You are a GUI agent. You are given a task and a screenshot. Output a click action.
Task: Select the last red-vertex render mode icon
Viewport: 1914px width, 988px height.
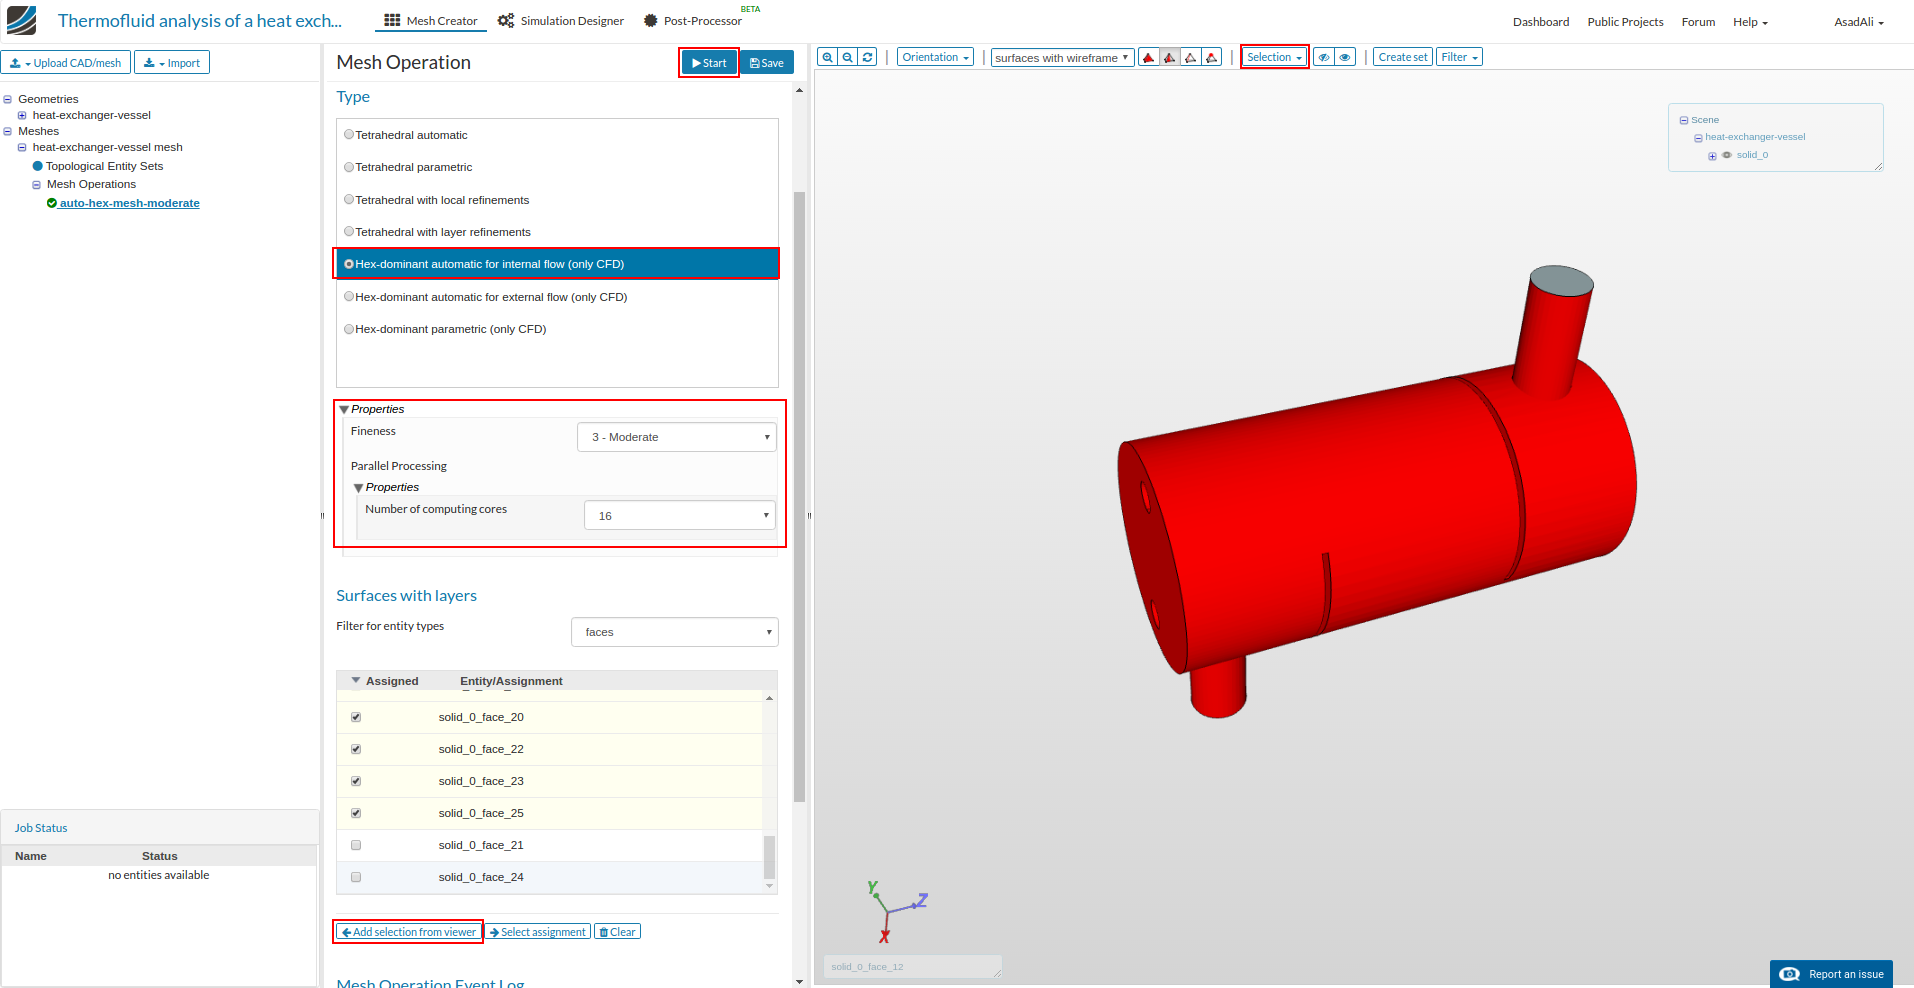click(x=1212, y=57)
